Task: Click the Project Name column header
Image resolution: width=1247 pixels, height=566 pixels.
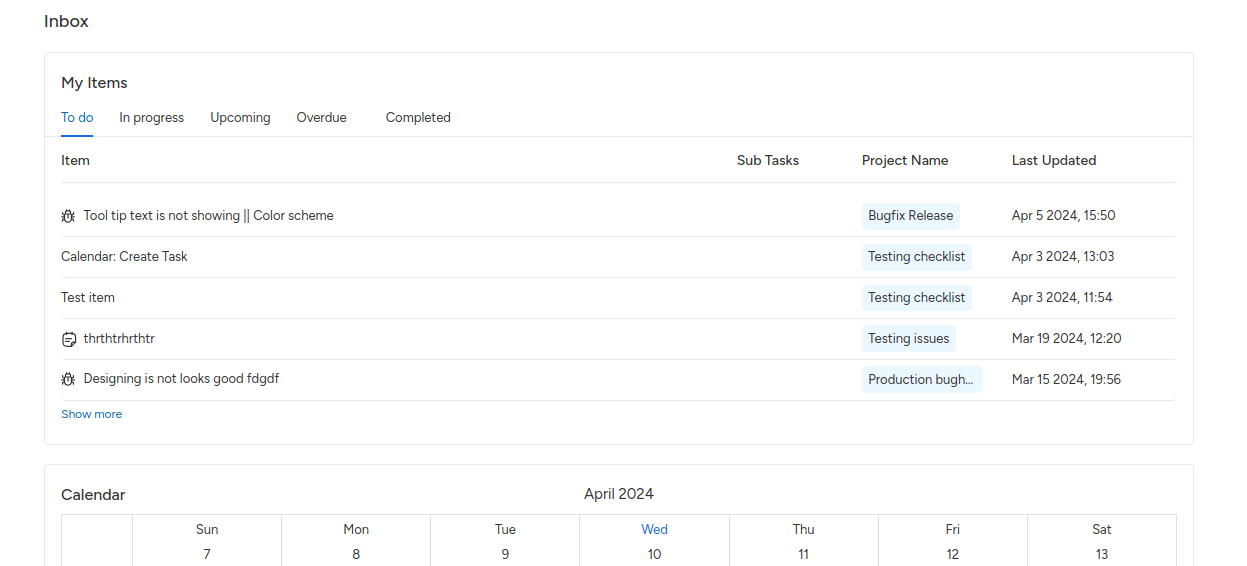Action: click(x=904, y=161)
